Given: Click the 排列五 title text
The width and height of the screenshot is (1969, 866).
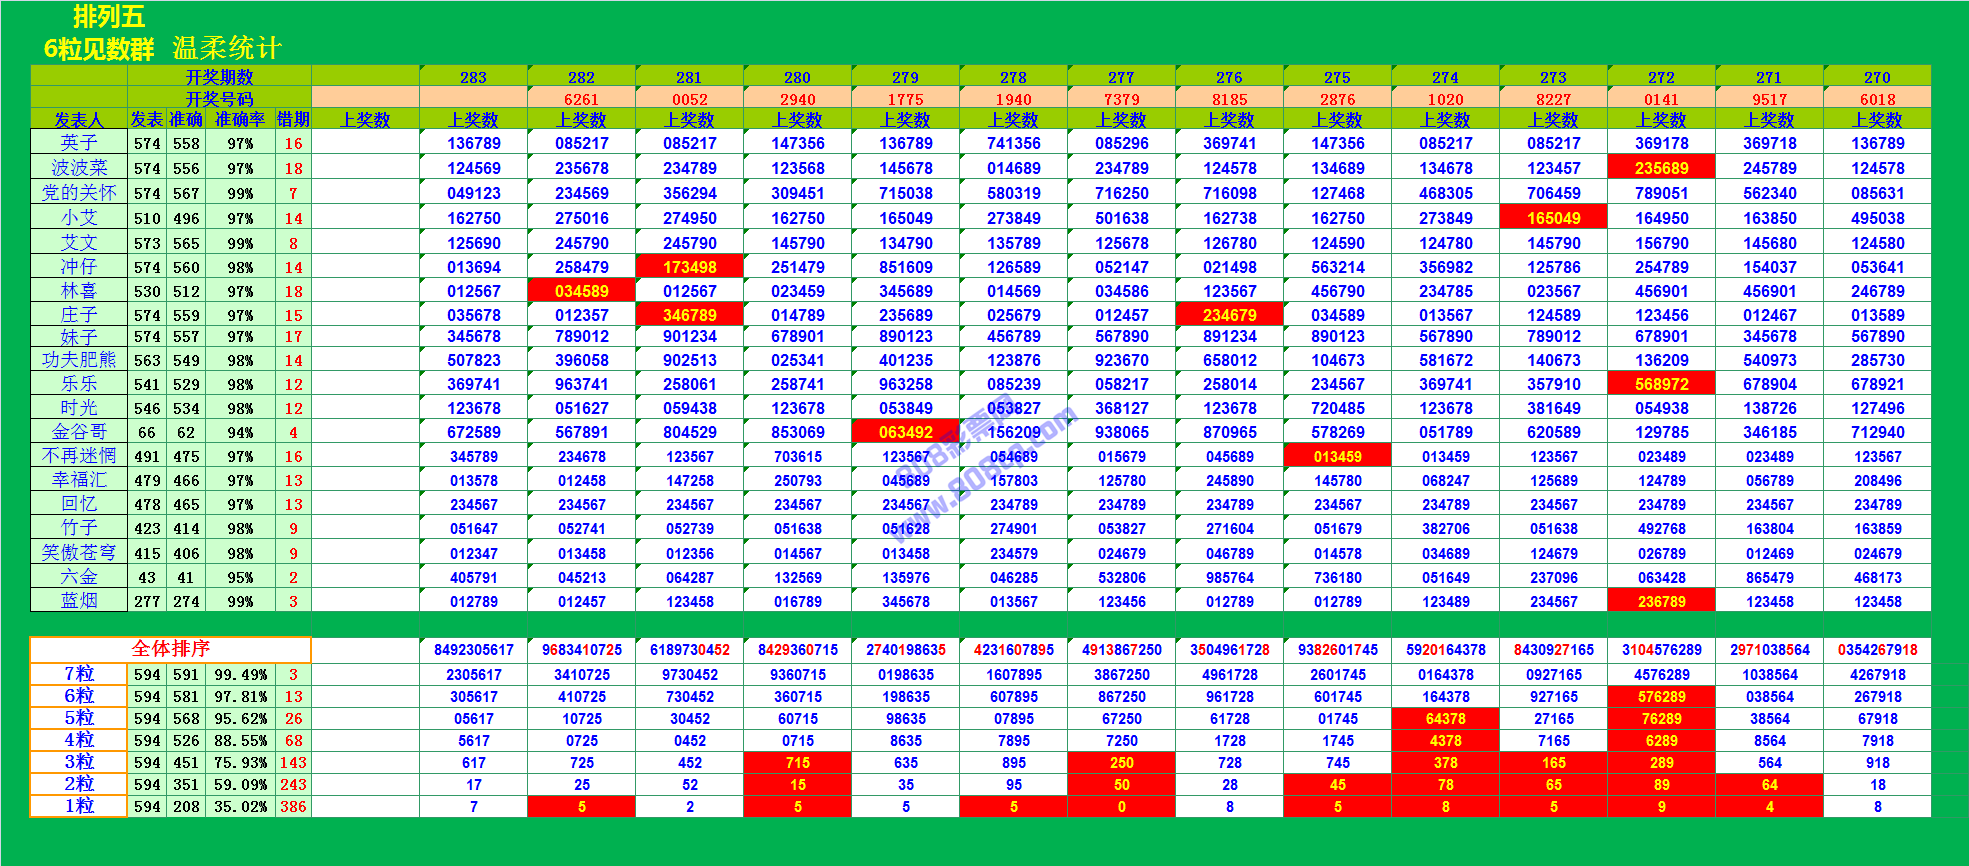Looking at the screenshot, I should click(x=109, y=17).
